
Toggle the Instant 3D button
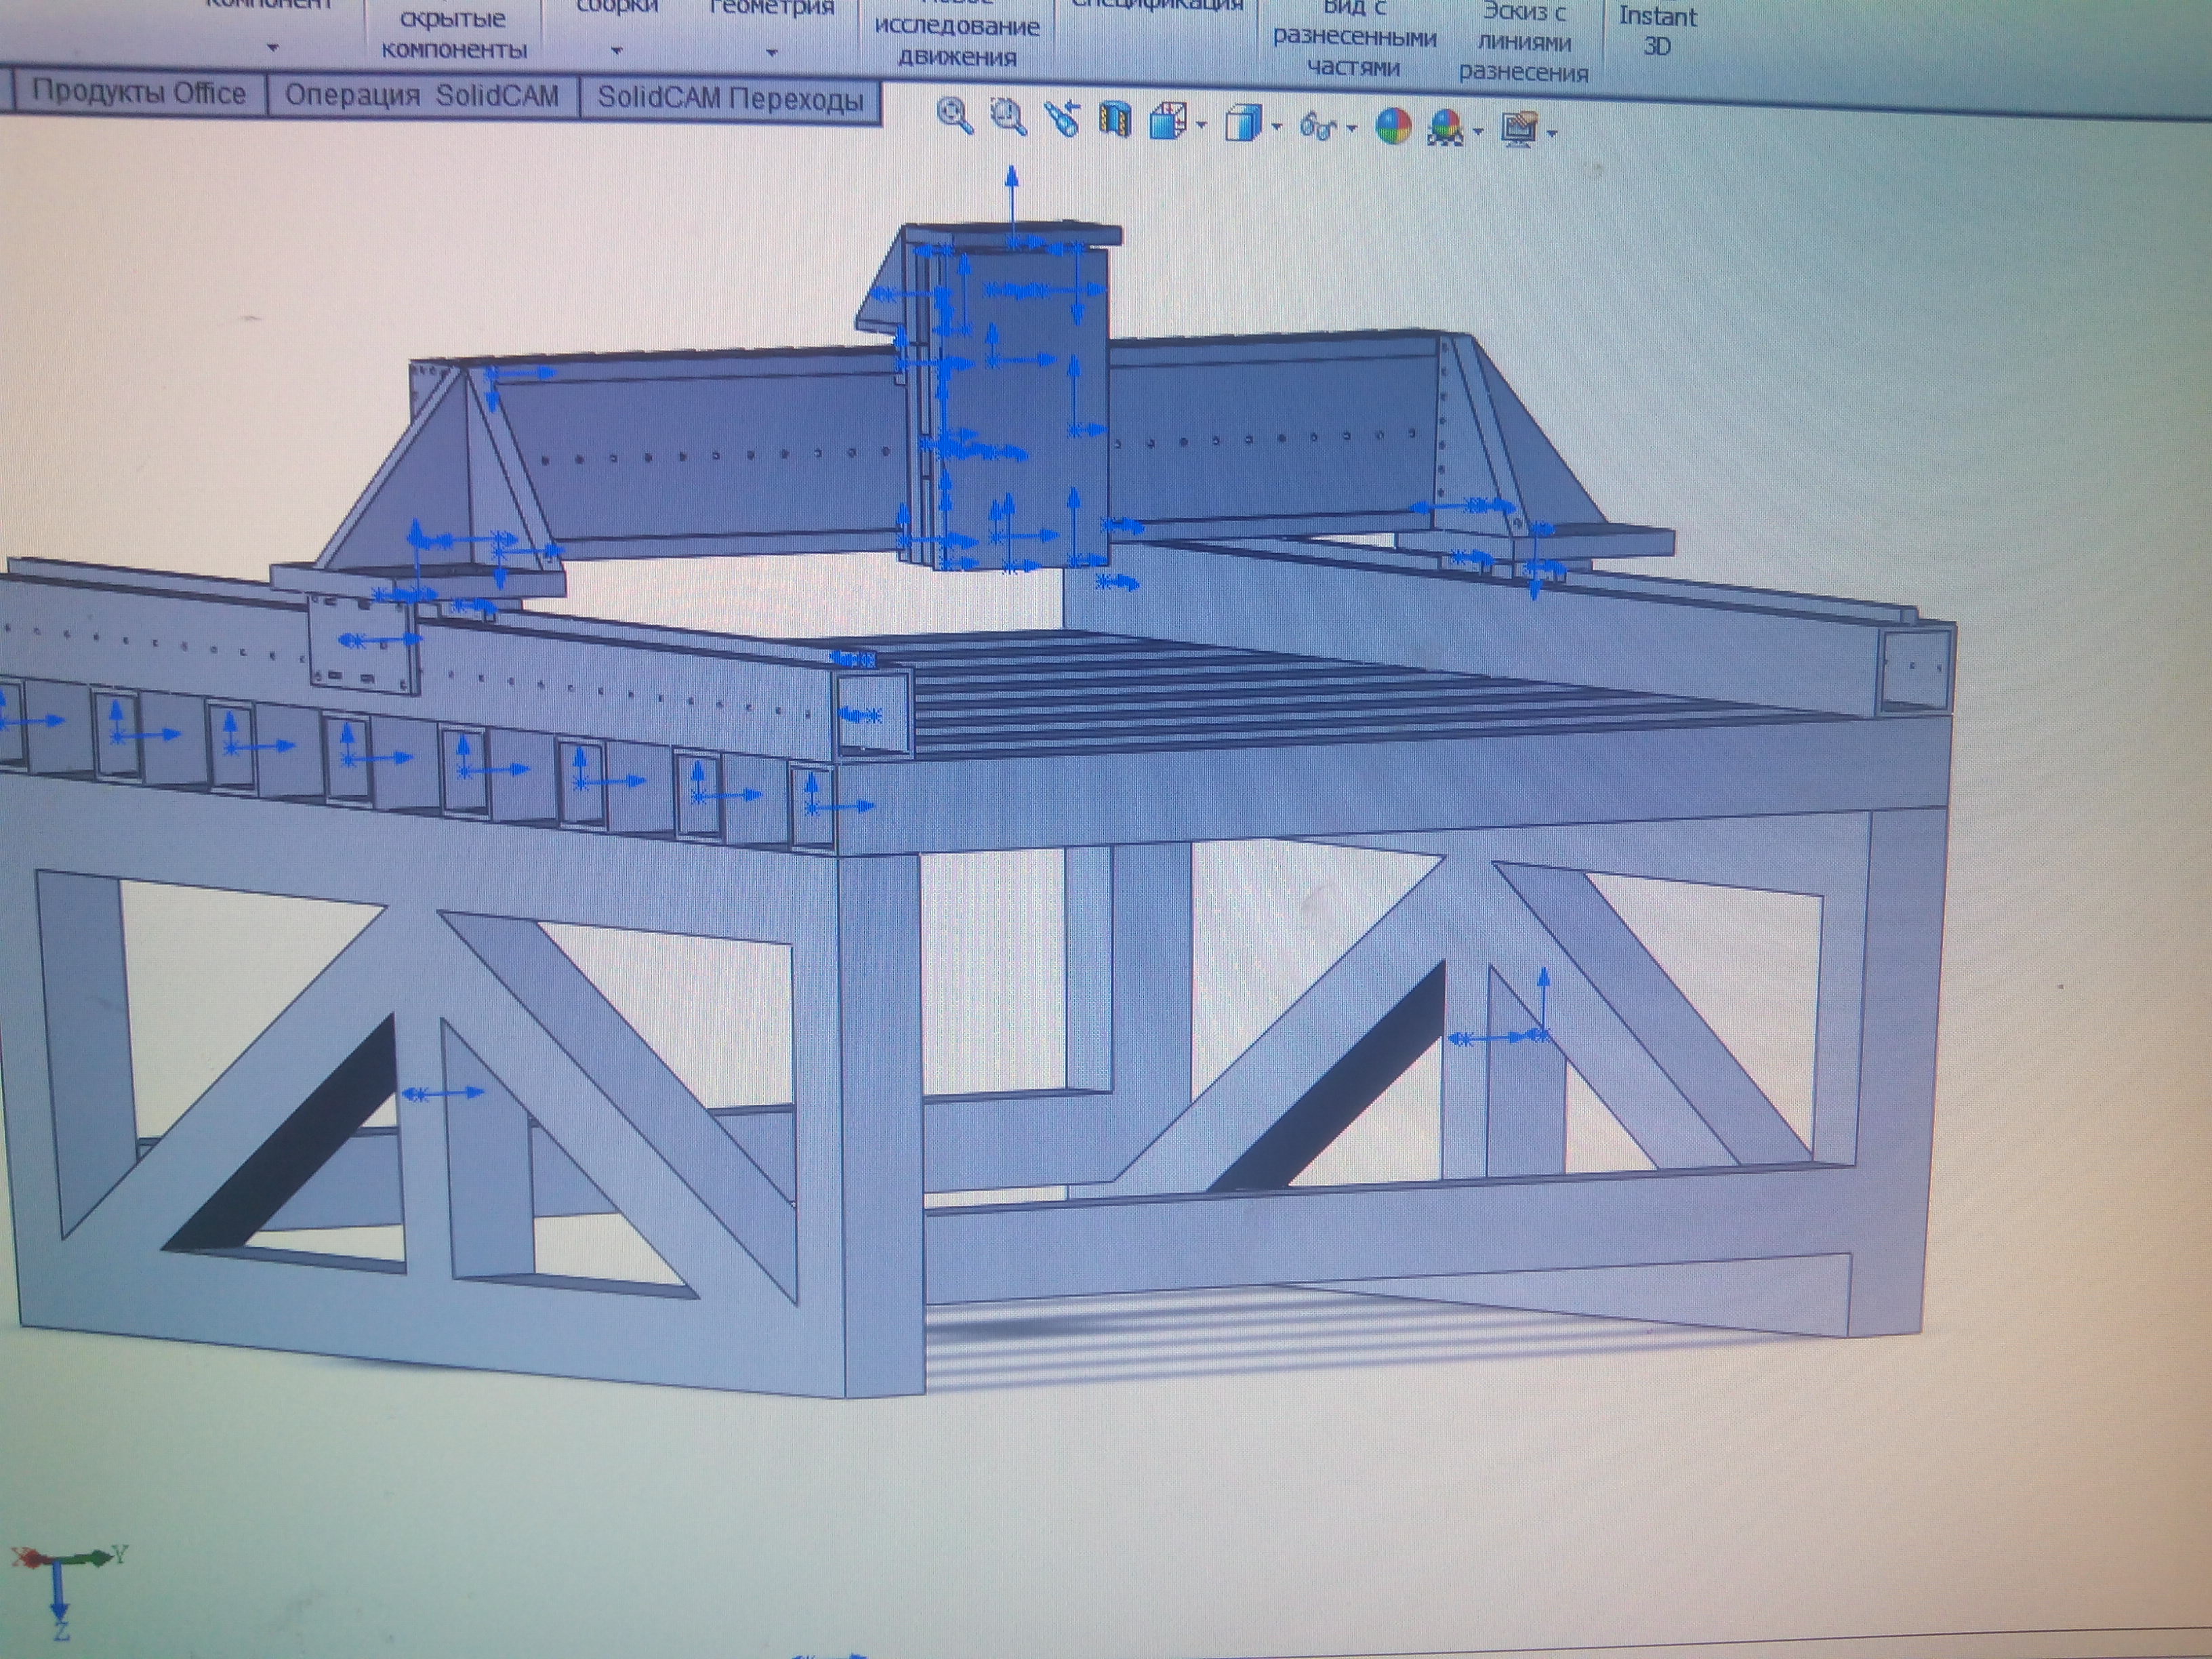(x=1657, y=30)
